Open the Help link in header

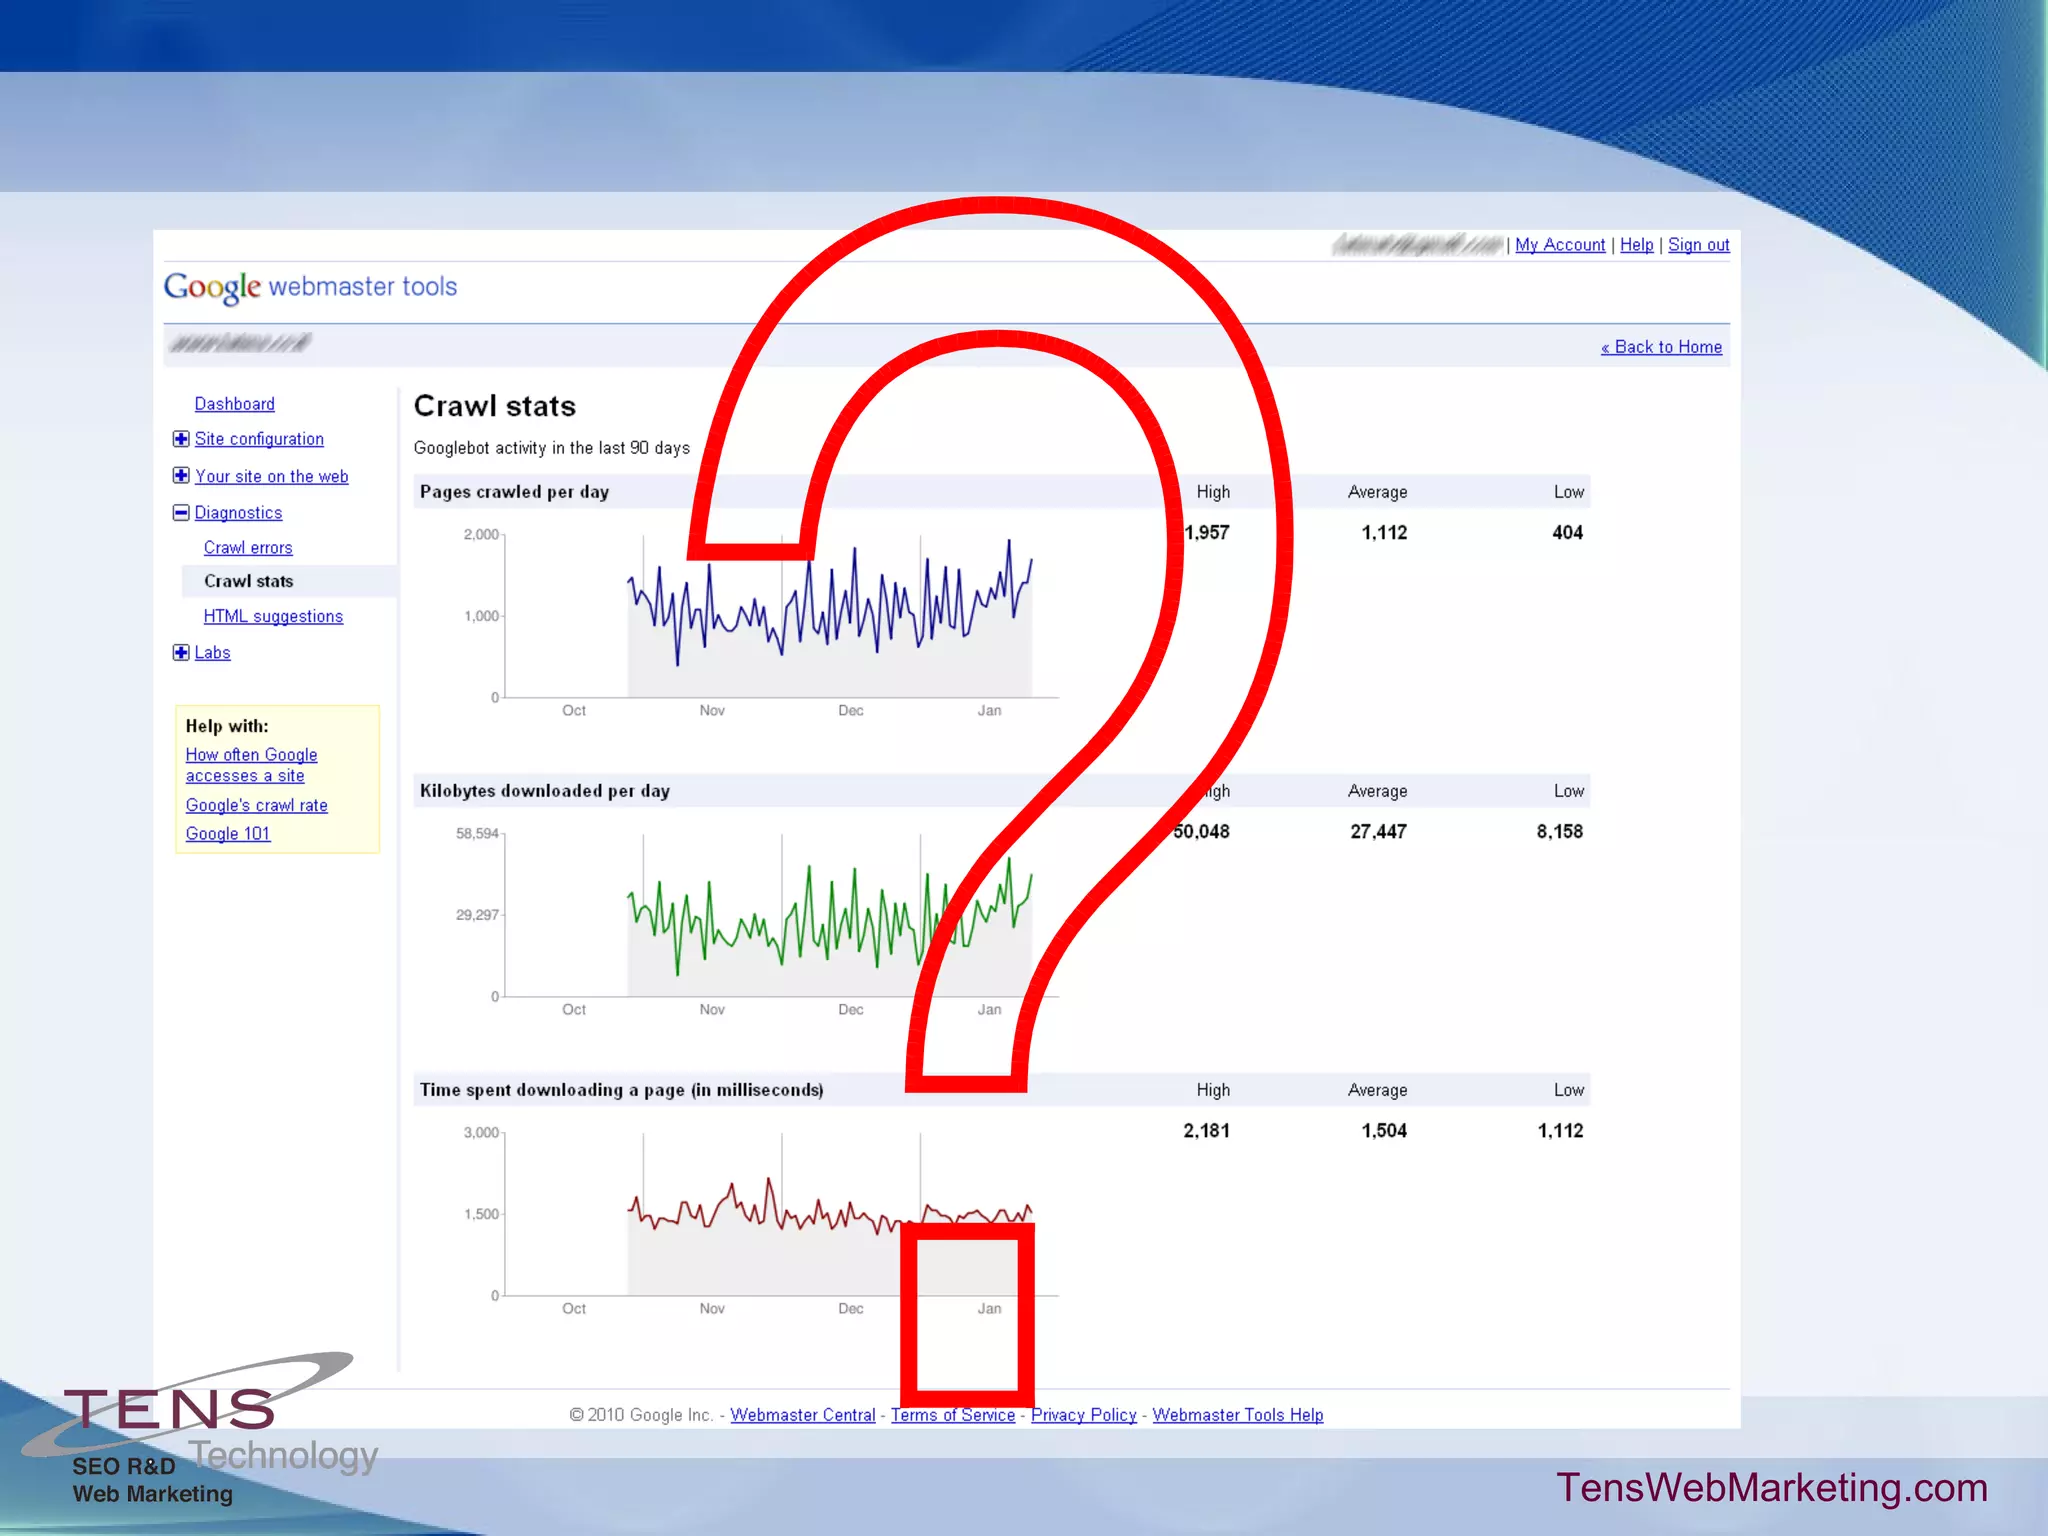pyautogui.click(x=1637, y=245)
